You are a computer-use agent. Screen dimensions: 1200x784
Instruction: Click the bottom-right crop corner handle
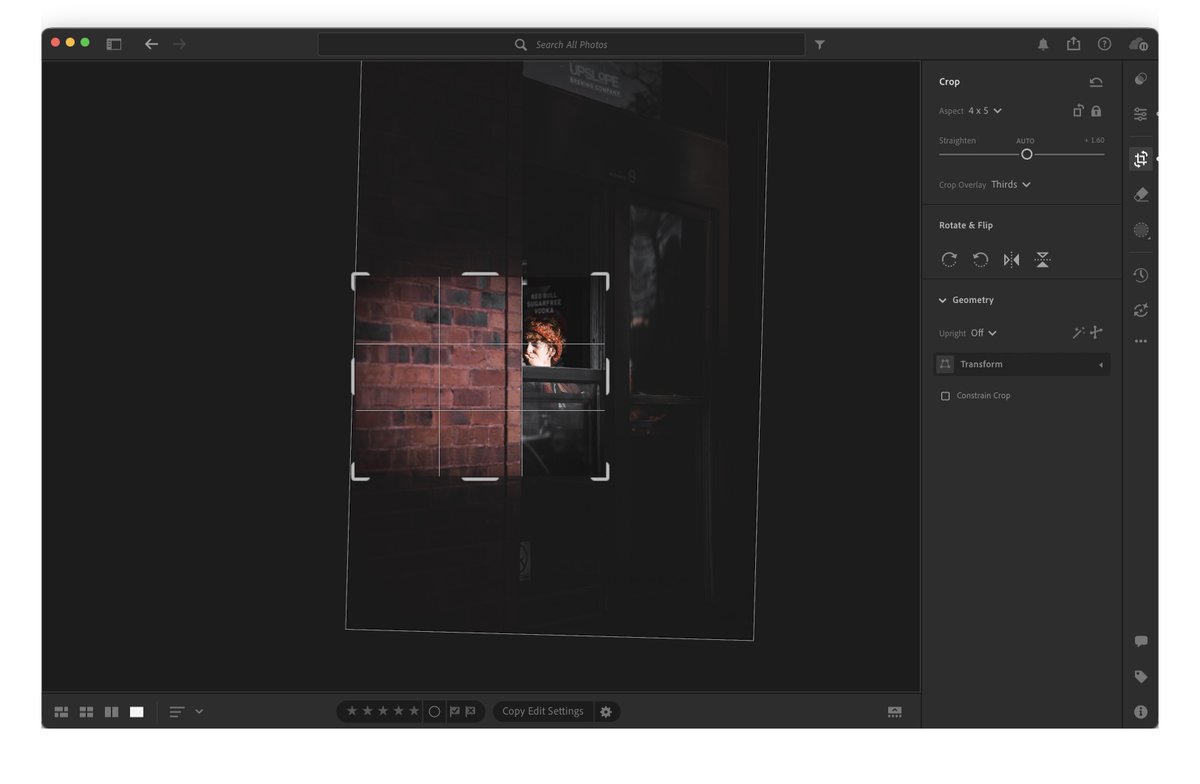(602, 474)
